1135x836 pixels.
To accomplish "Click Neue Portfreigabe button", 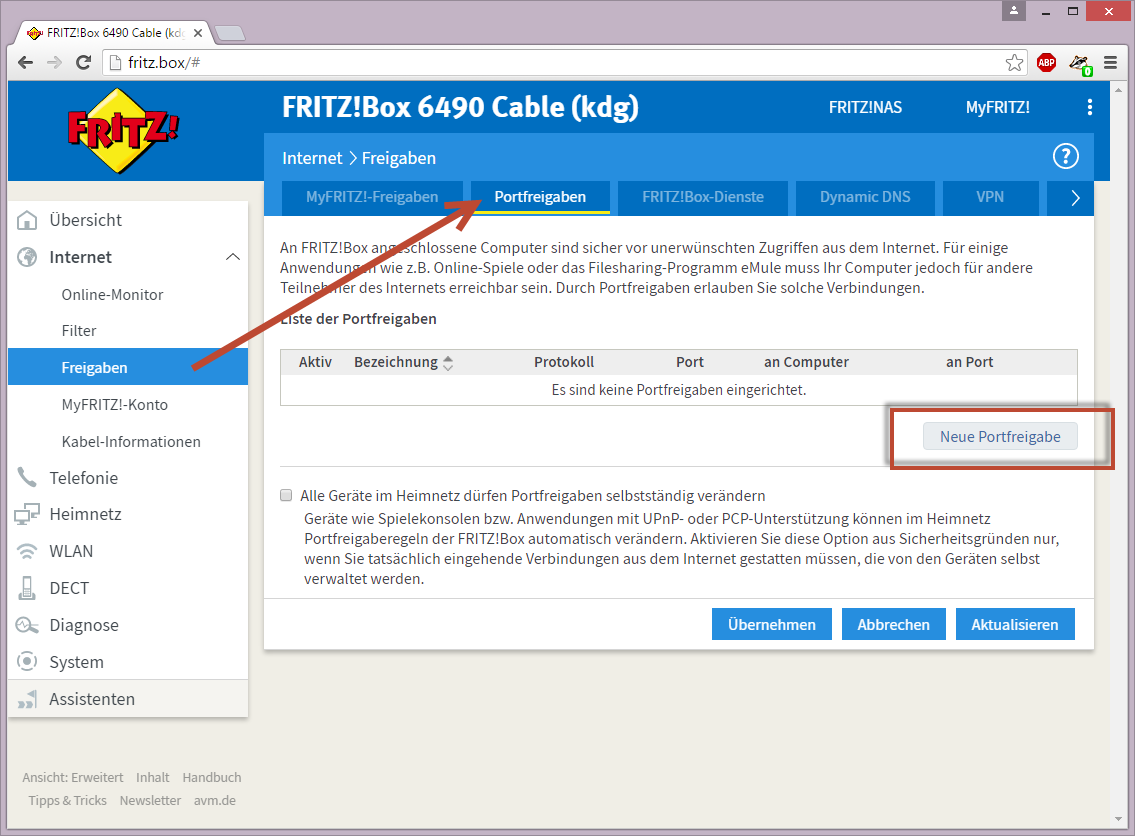I will pyautogui.click(x=1000, y=436).
